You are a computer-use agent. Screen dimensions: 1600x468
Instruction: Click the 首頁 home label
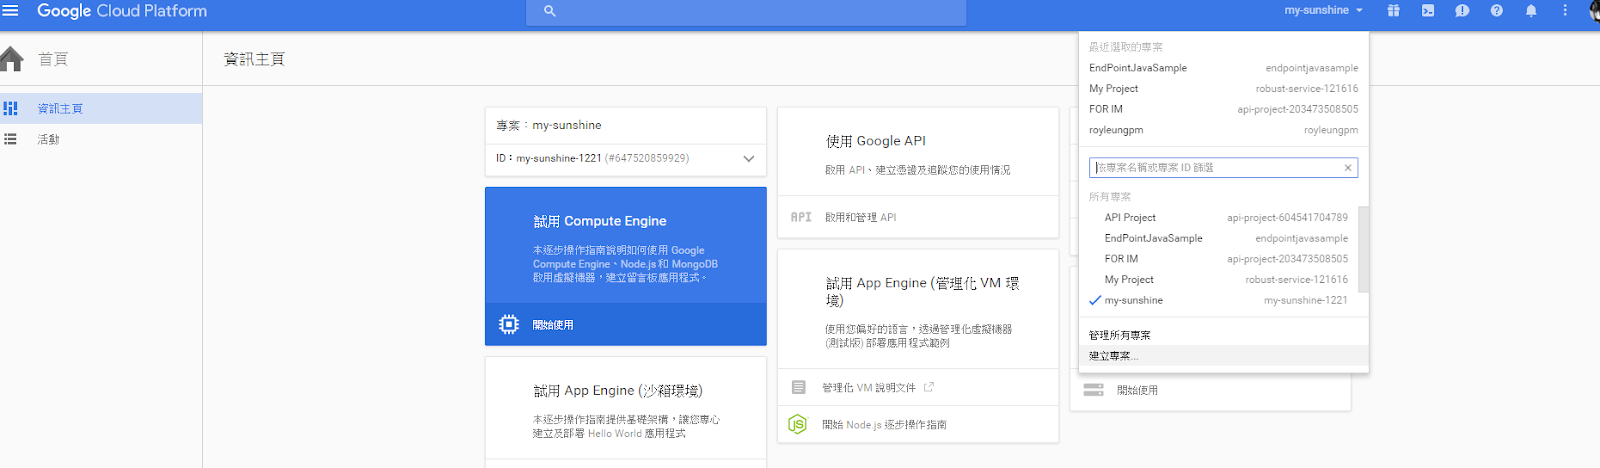(53, 59)
